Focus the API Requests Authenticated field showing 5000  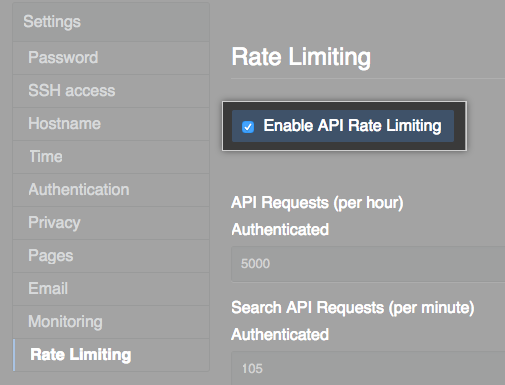tap(368, 264)
